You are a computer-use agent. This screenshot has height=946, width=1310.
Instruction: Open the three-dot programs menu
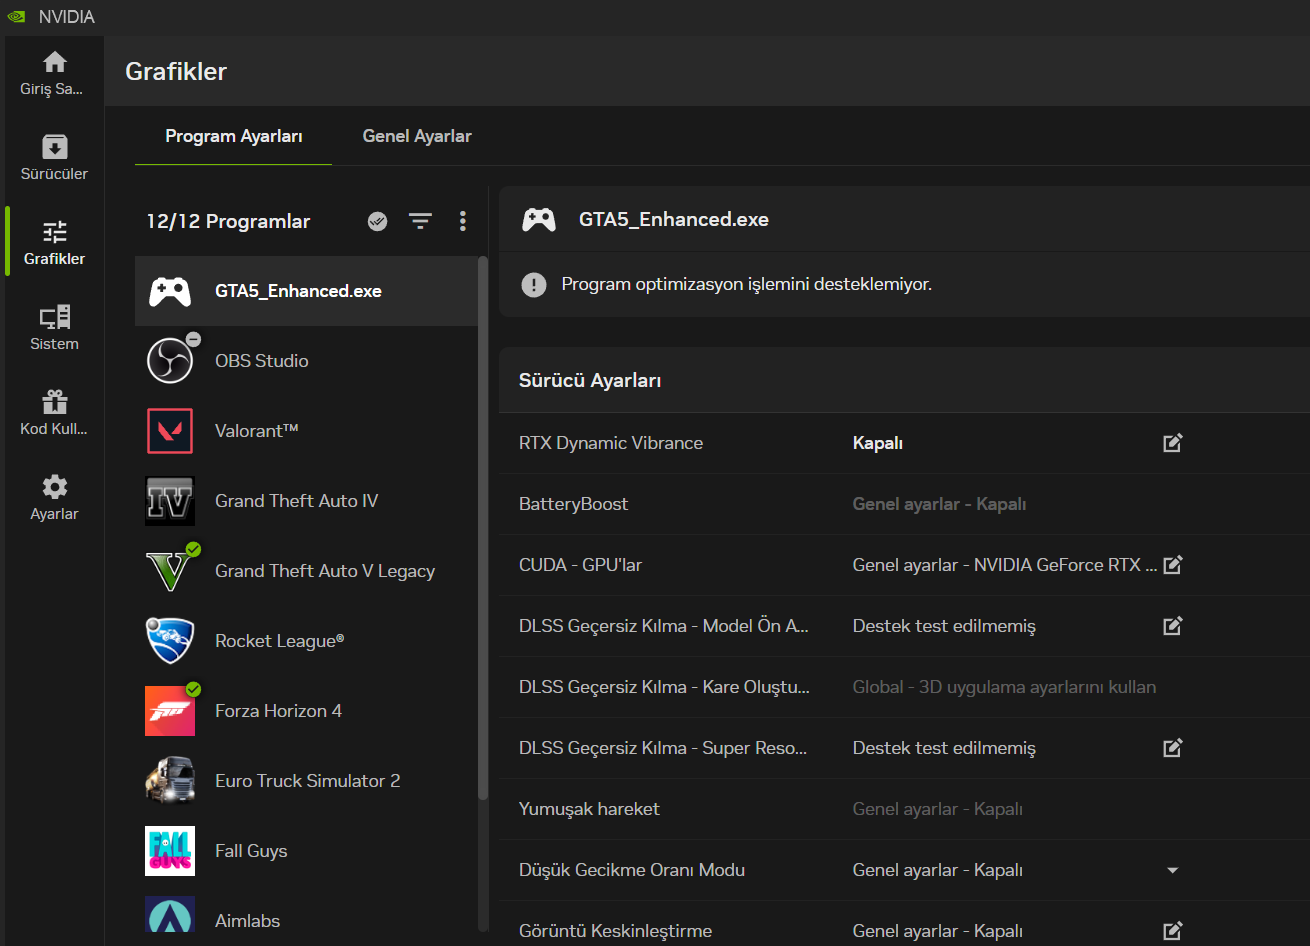pyautogui.click(x=462, y=221)
